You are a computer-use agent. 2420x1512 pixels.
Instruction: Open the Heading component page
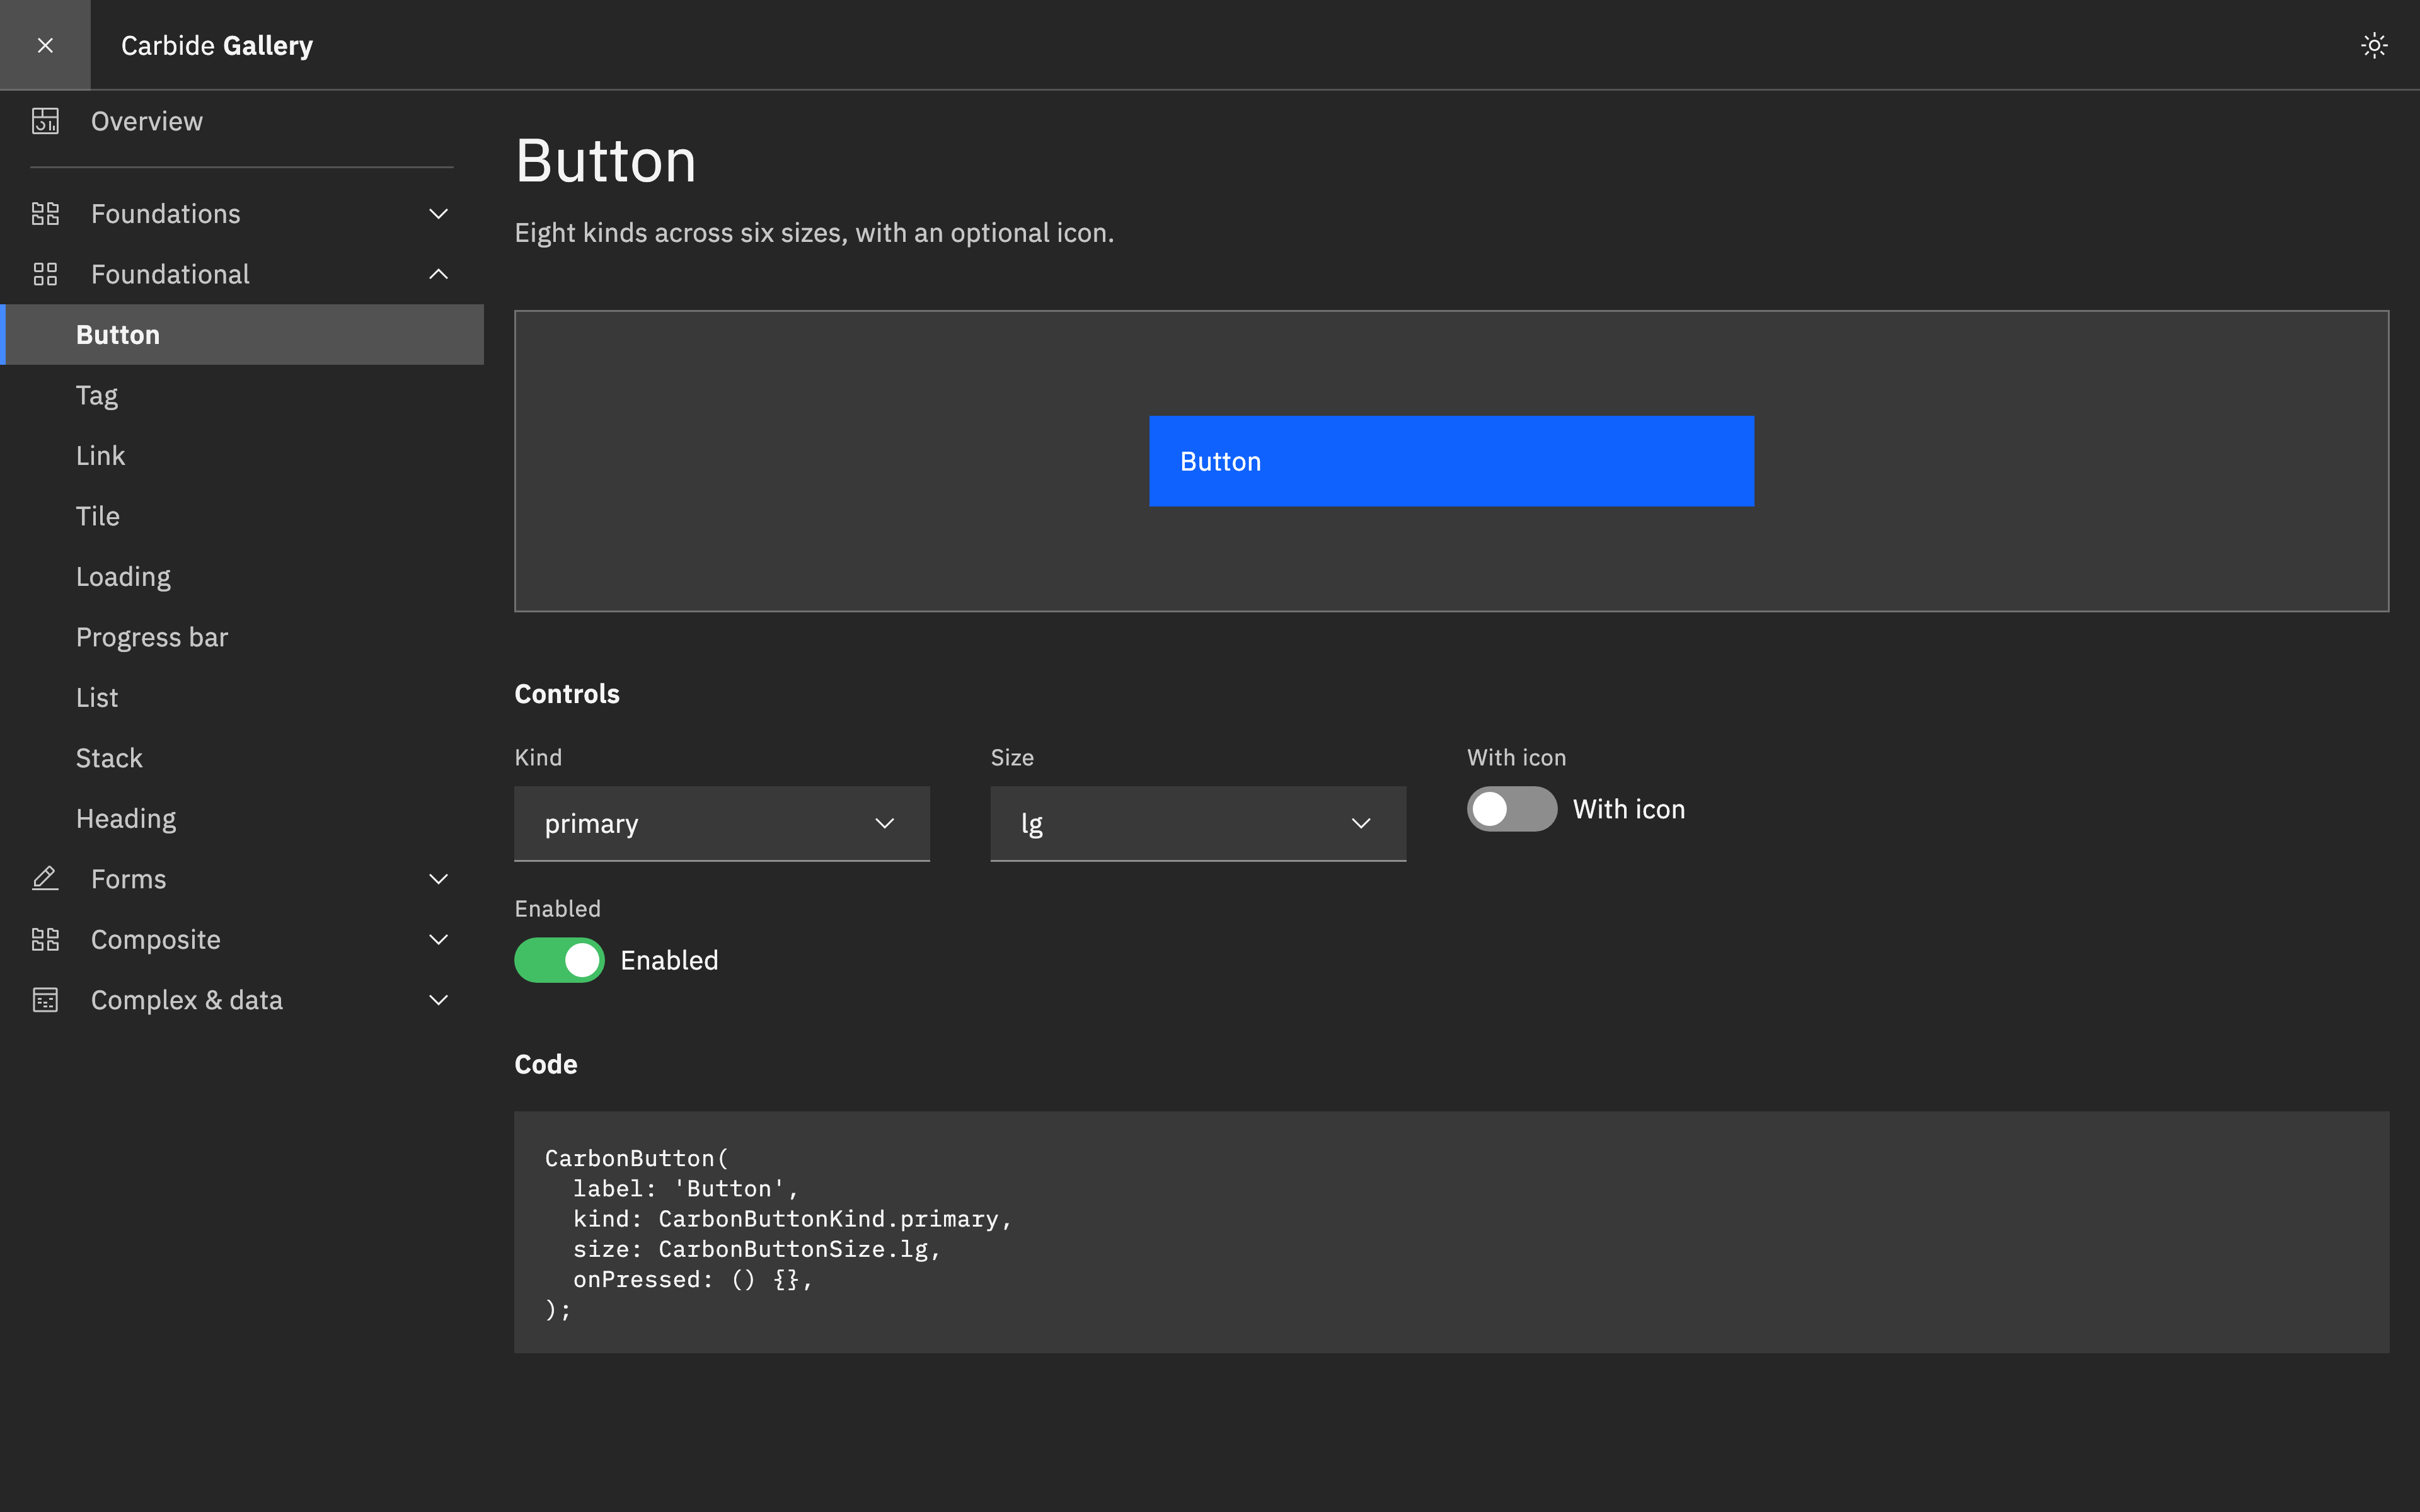(242, 818)
